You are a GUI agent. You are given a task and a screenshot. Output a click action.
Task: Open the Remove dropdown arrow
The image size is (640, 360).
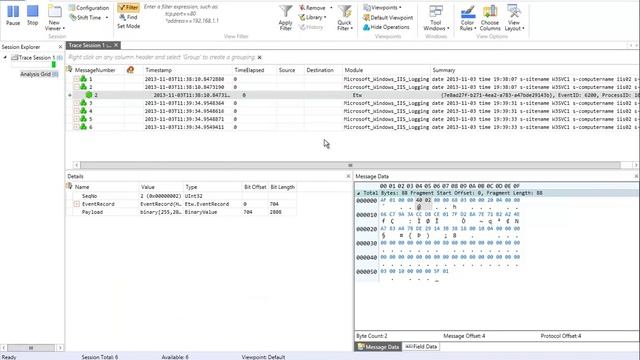pyautogui.click(x=331, y=8)
